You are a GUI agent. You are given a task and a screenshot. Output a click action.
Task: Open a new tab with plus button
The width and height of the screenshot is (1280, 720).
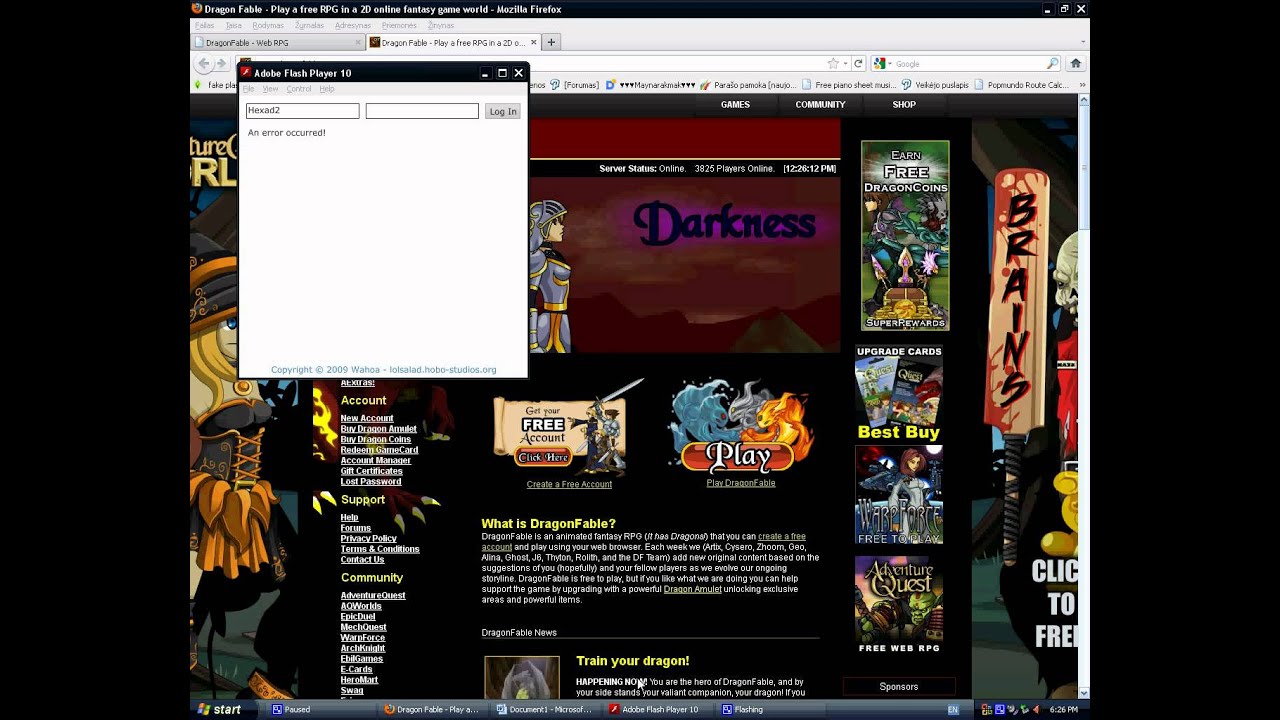(551, 42)
